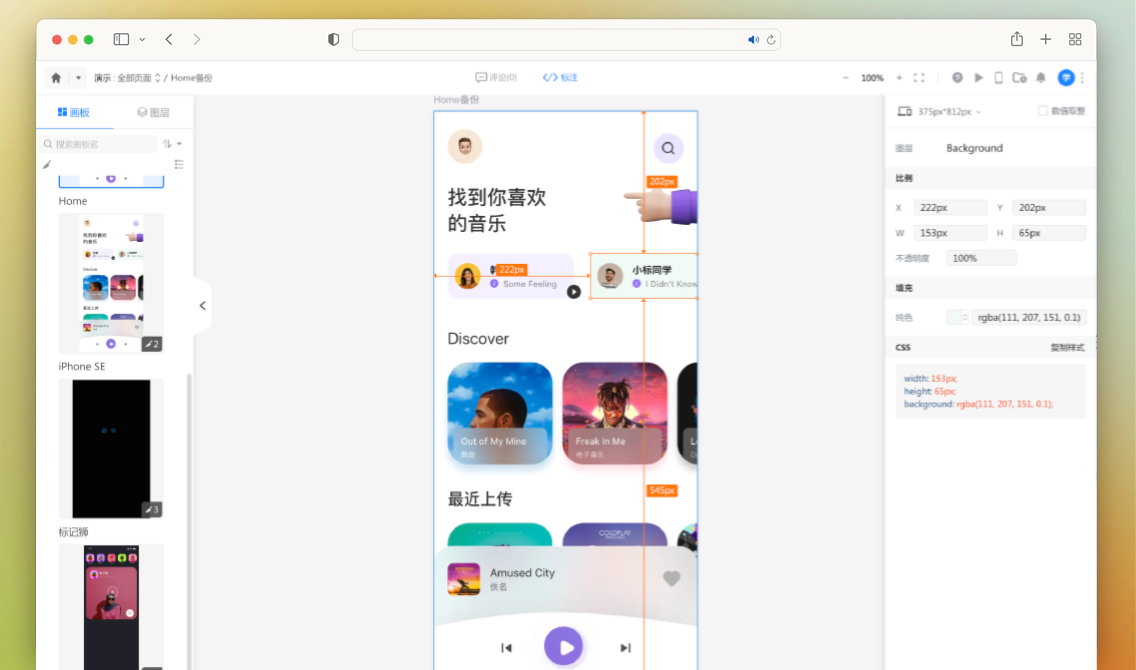
Task: Click the rgba(111, 207, 151, 0.1) value
Action: (1029, 317)
